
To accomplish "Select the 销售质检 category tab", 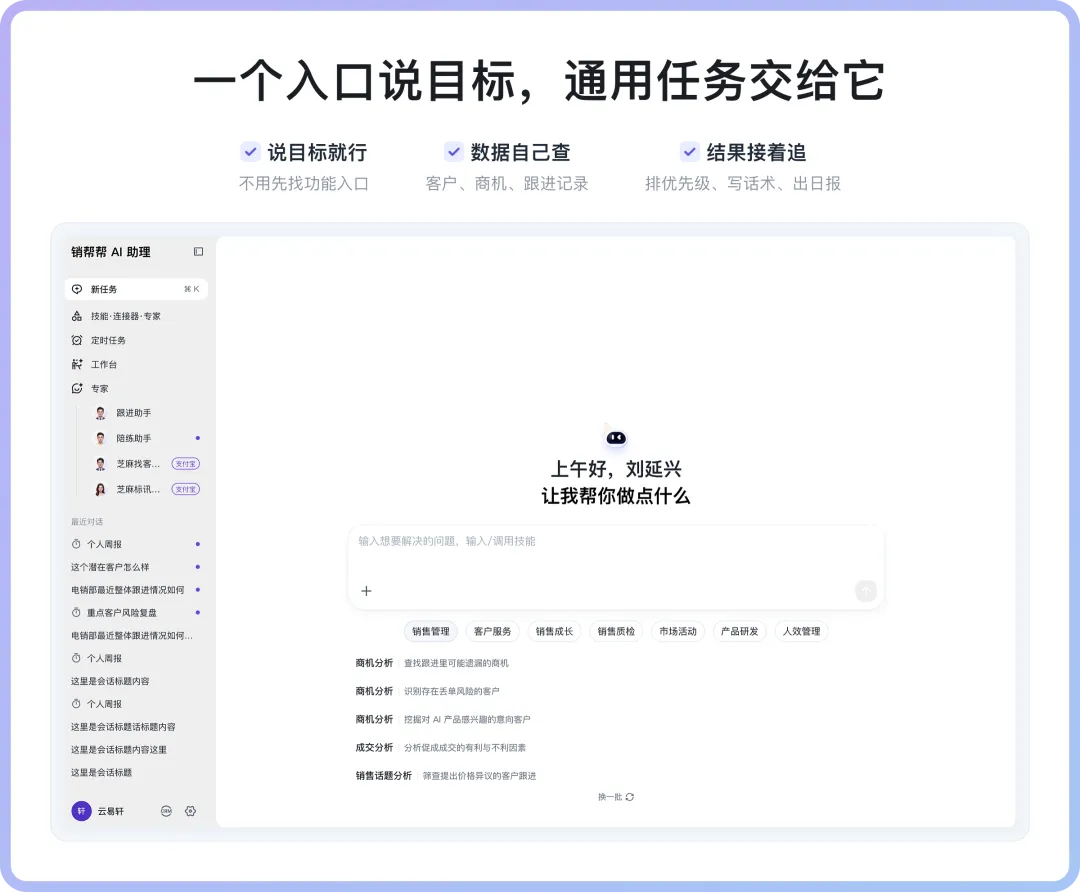I will pos(616,631).
